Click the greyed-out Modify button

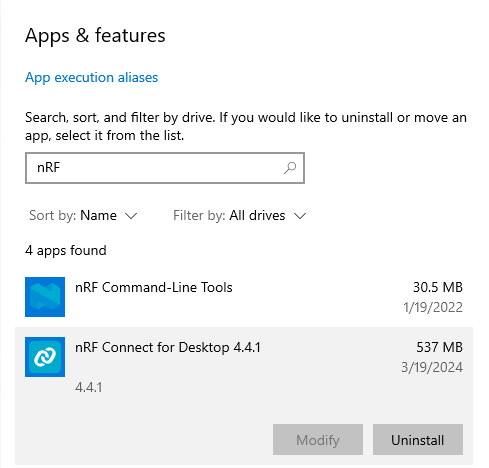click(x=318, y=440)
